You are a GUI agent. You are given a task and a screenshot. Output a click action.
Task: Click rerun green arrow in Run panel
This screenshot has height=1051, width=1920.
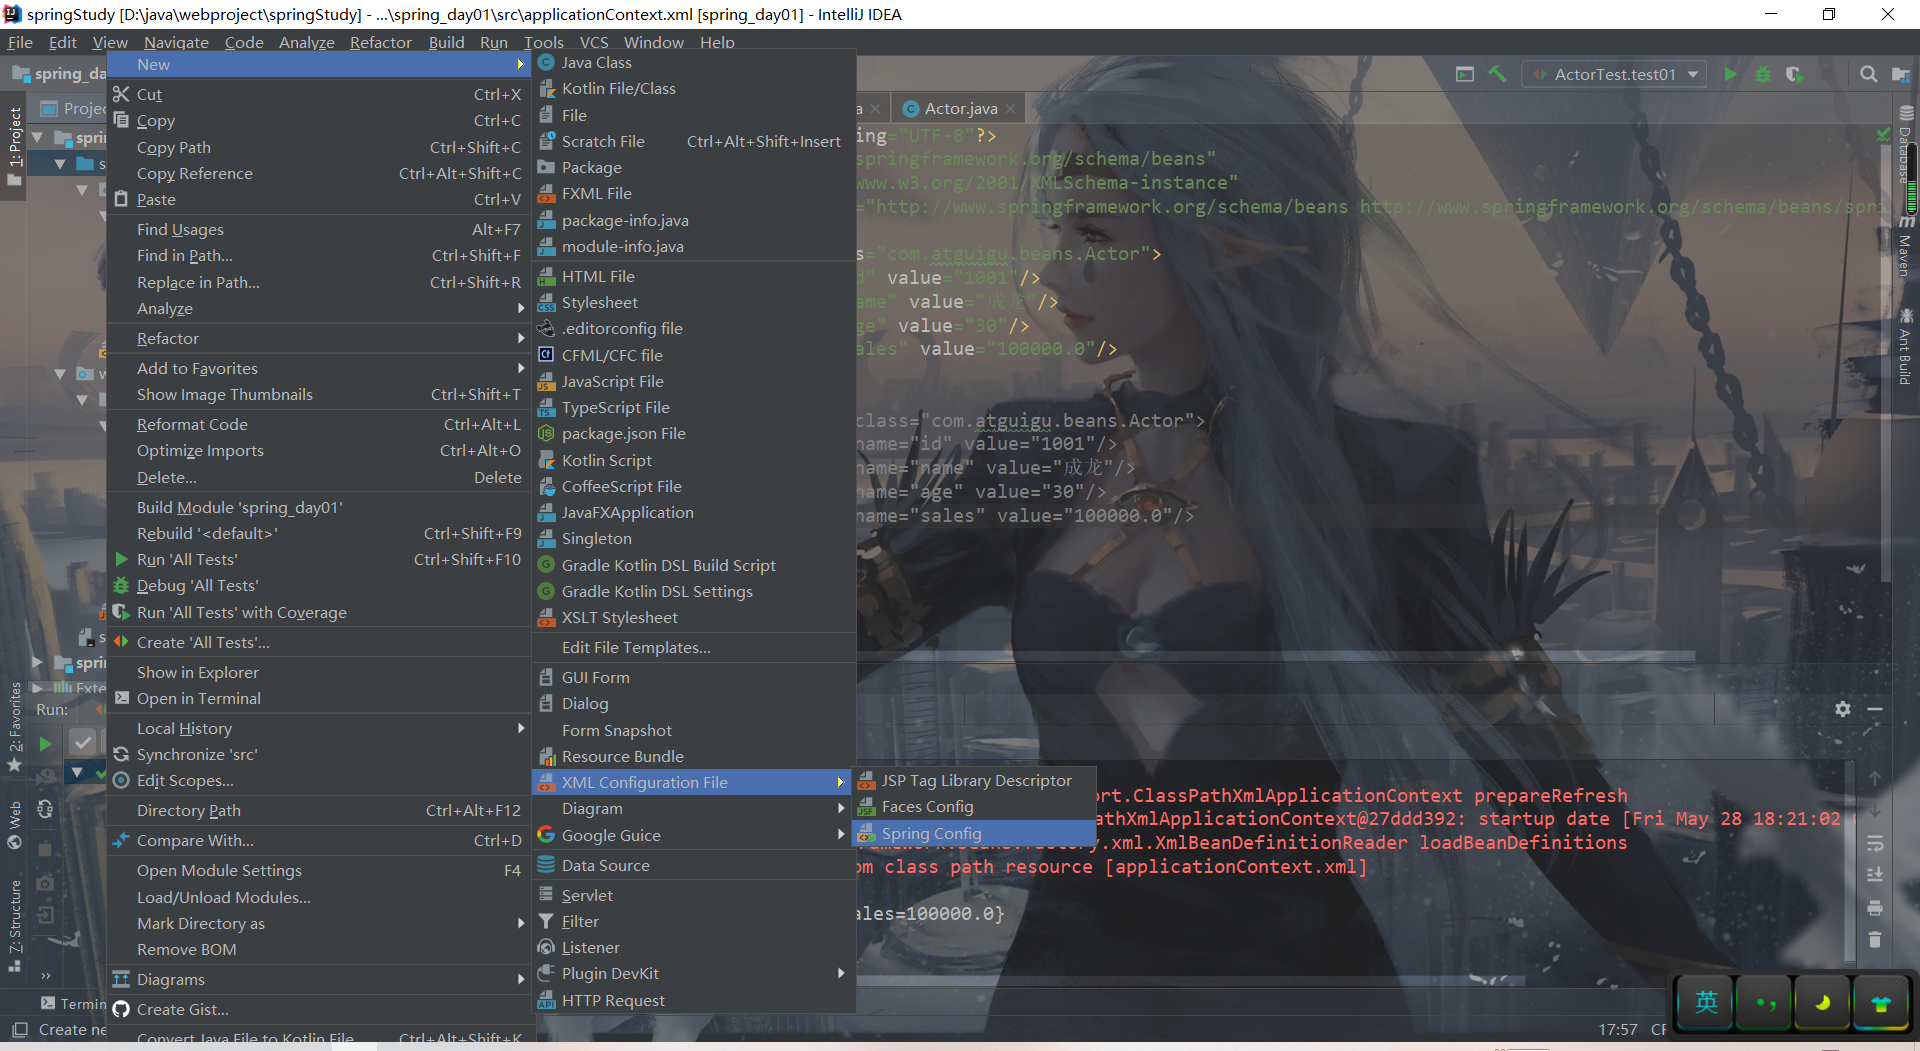[45, 743]
